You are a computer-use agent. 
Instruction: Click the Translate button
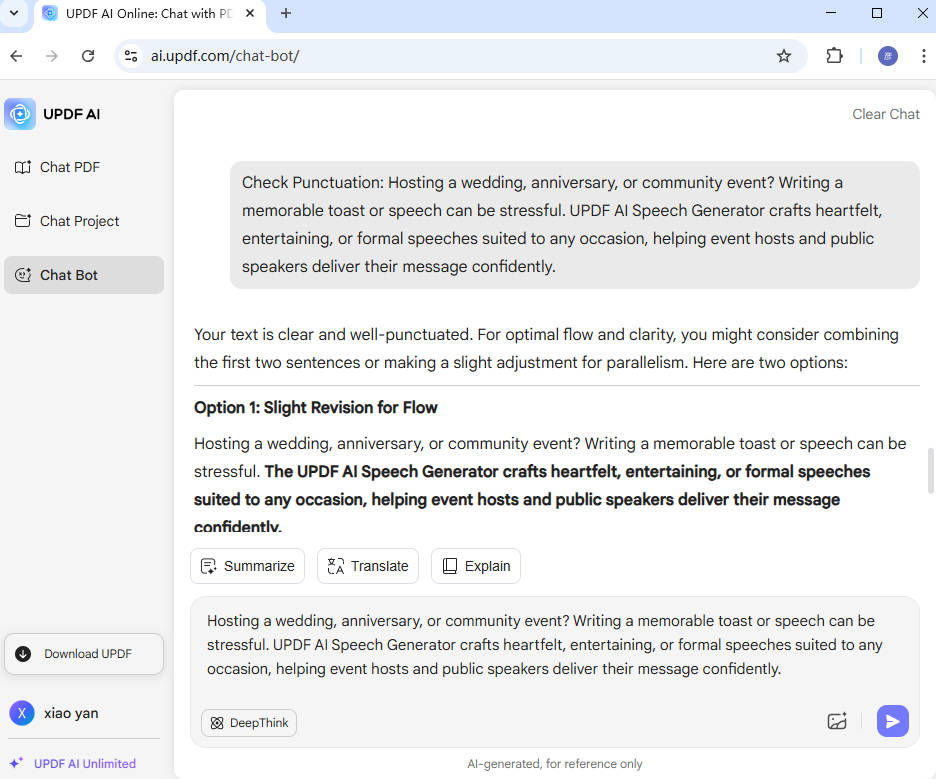[368, 566]
